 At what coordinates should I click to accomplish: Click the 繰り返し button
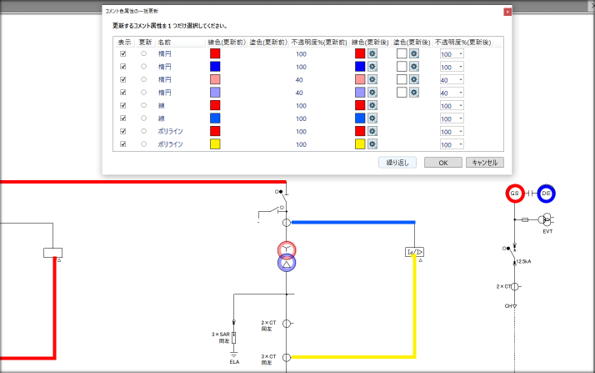point(397,162)
